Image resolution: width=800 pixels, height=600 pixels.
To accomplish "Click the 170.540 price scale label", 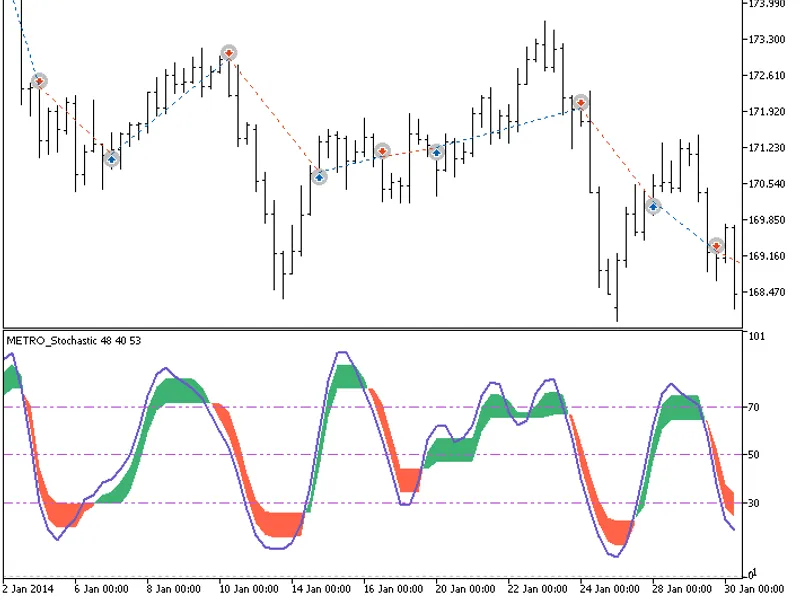I will pyautogui.click(x=766, y=184).
